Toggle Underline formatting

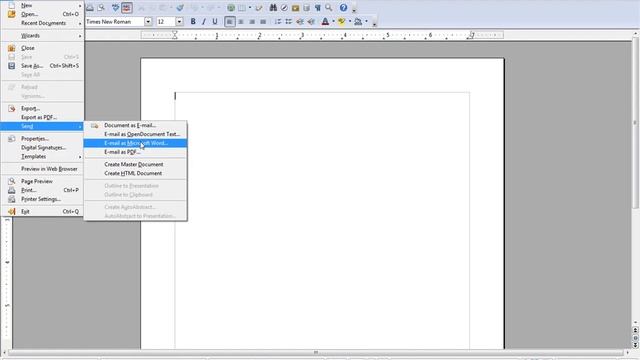215,22
